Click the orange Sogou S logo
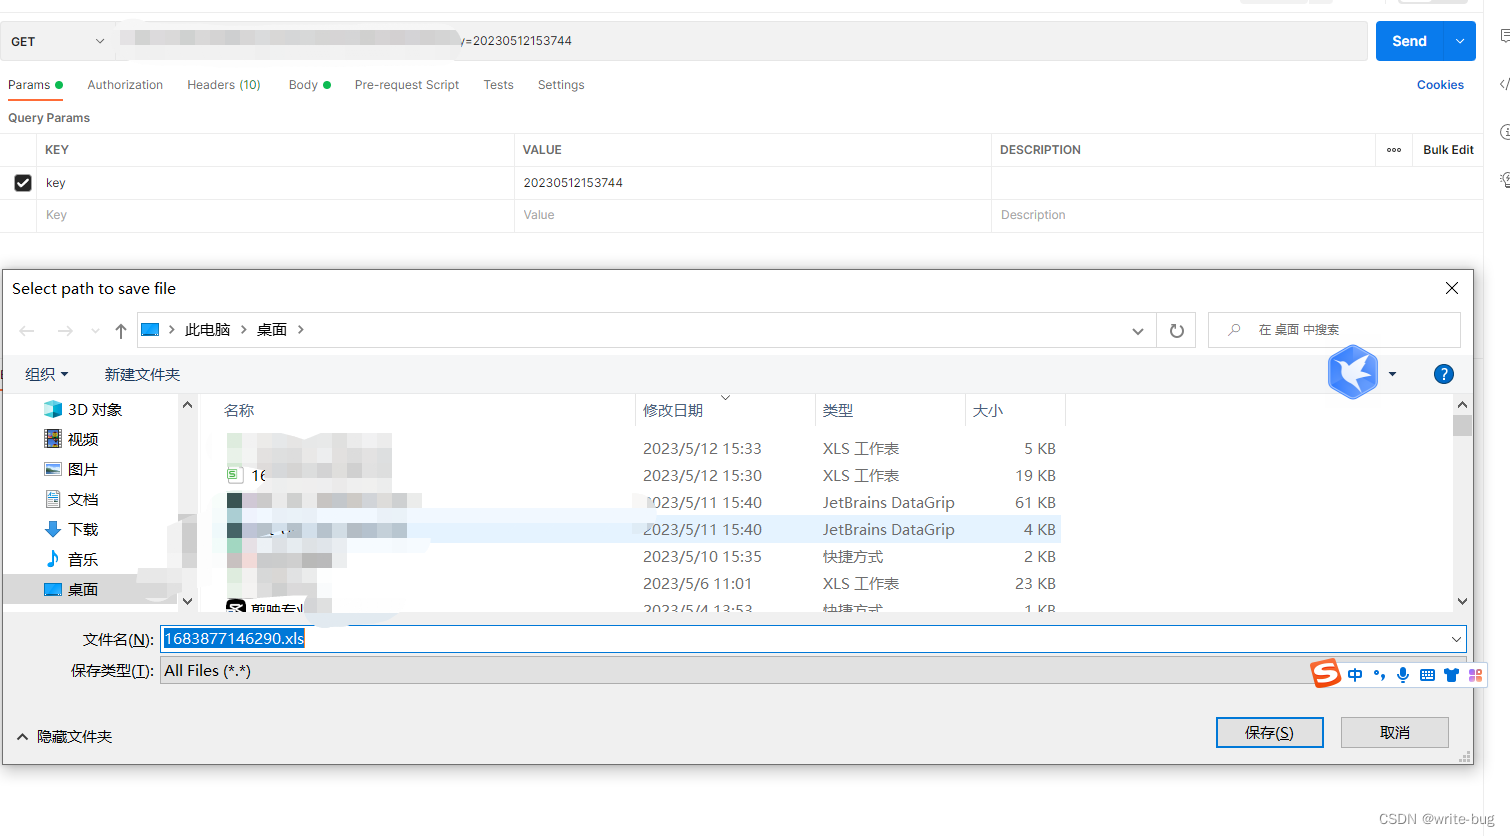Viewport: 1510px width, 836px height. 1325,674
